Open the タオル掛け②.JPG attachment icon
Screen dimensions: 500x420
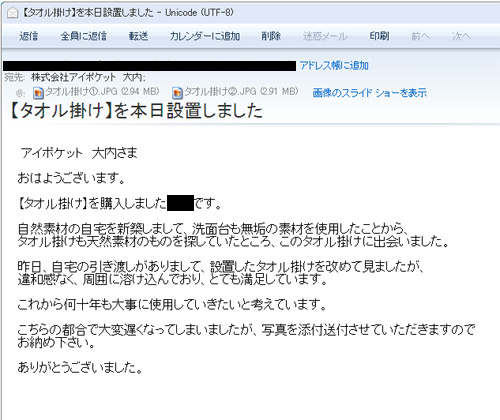tap(177, 93)
